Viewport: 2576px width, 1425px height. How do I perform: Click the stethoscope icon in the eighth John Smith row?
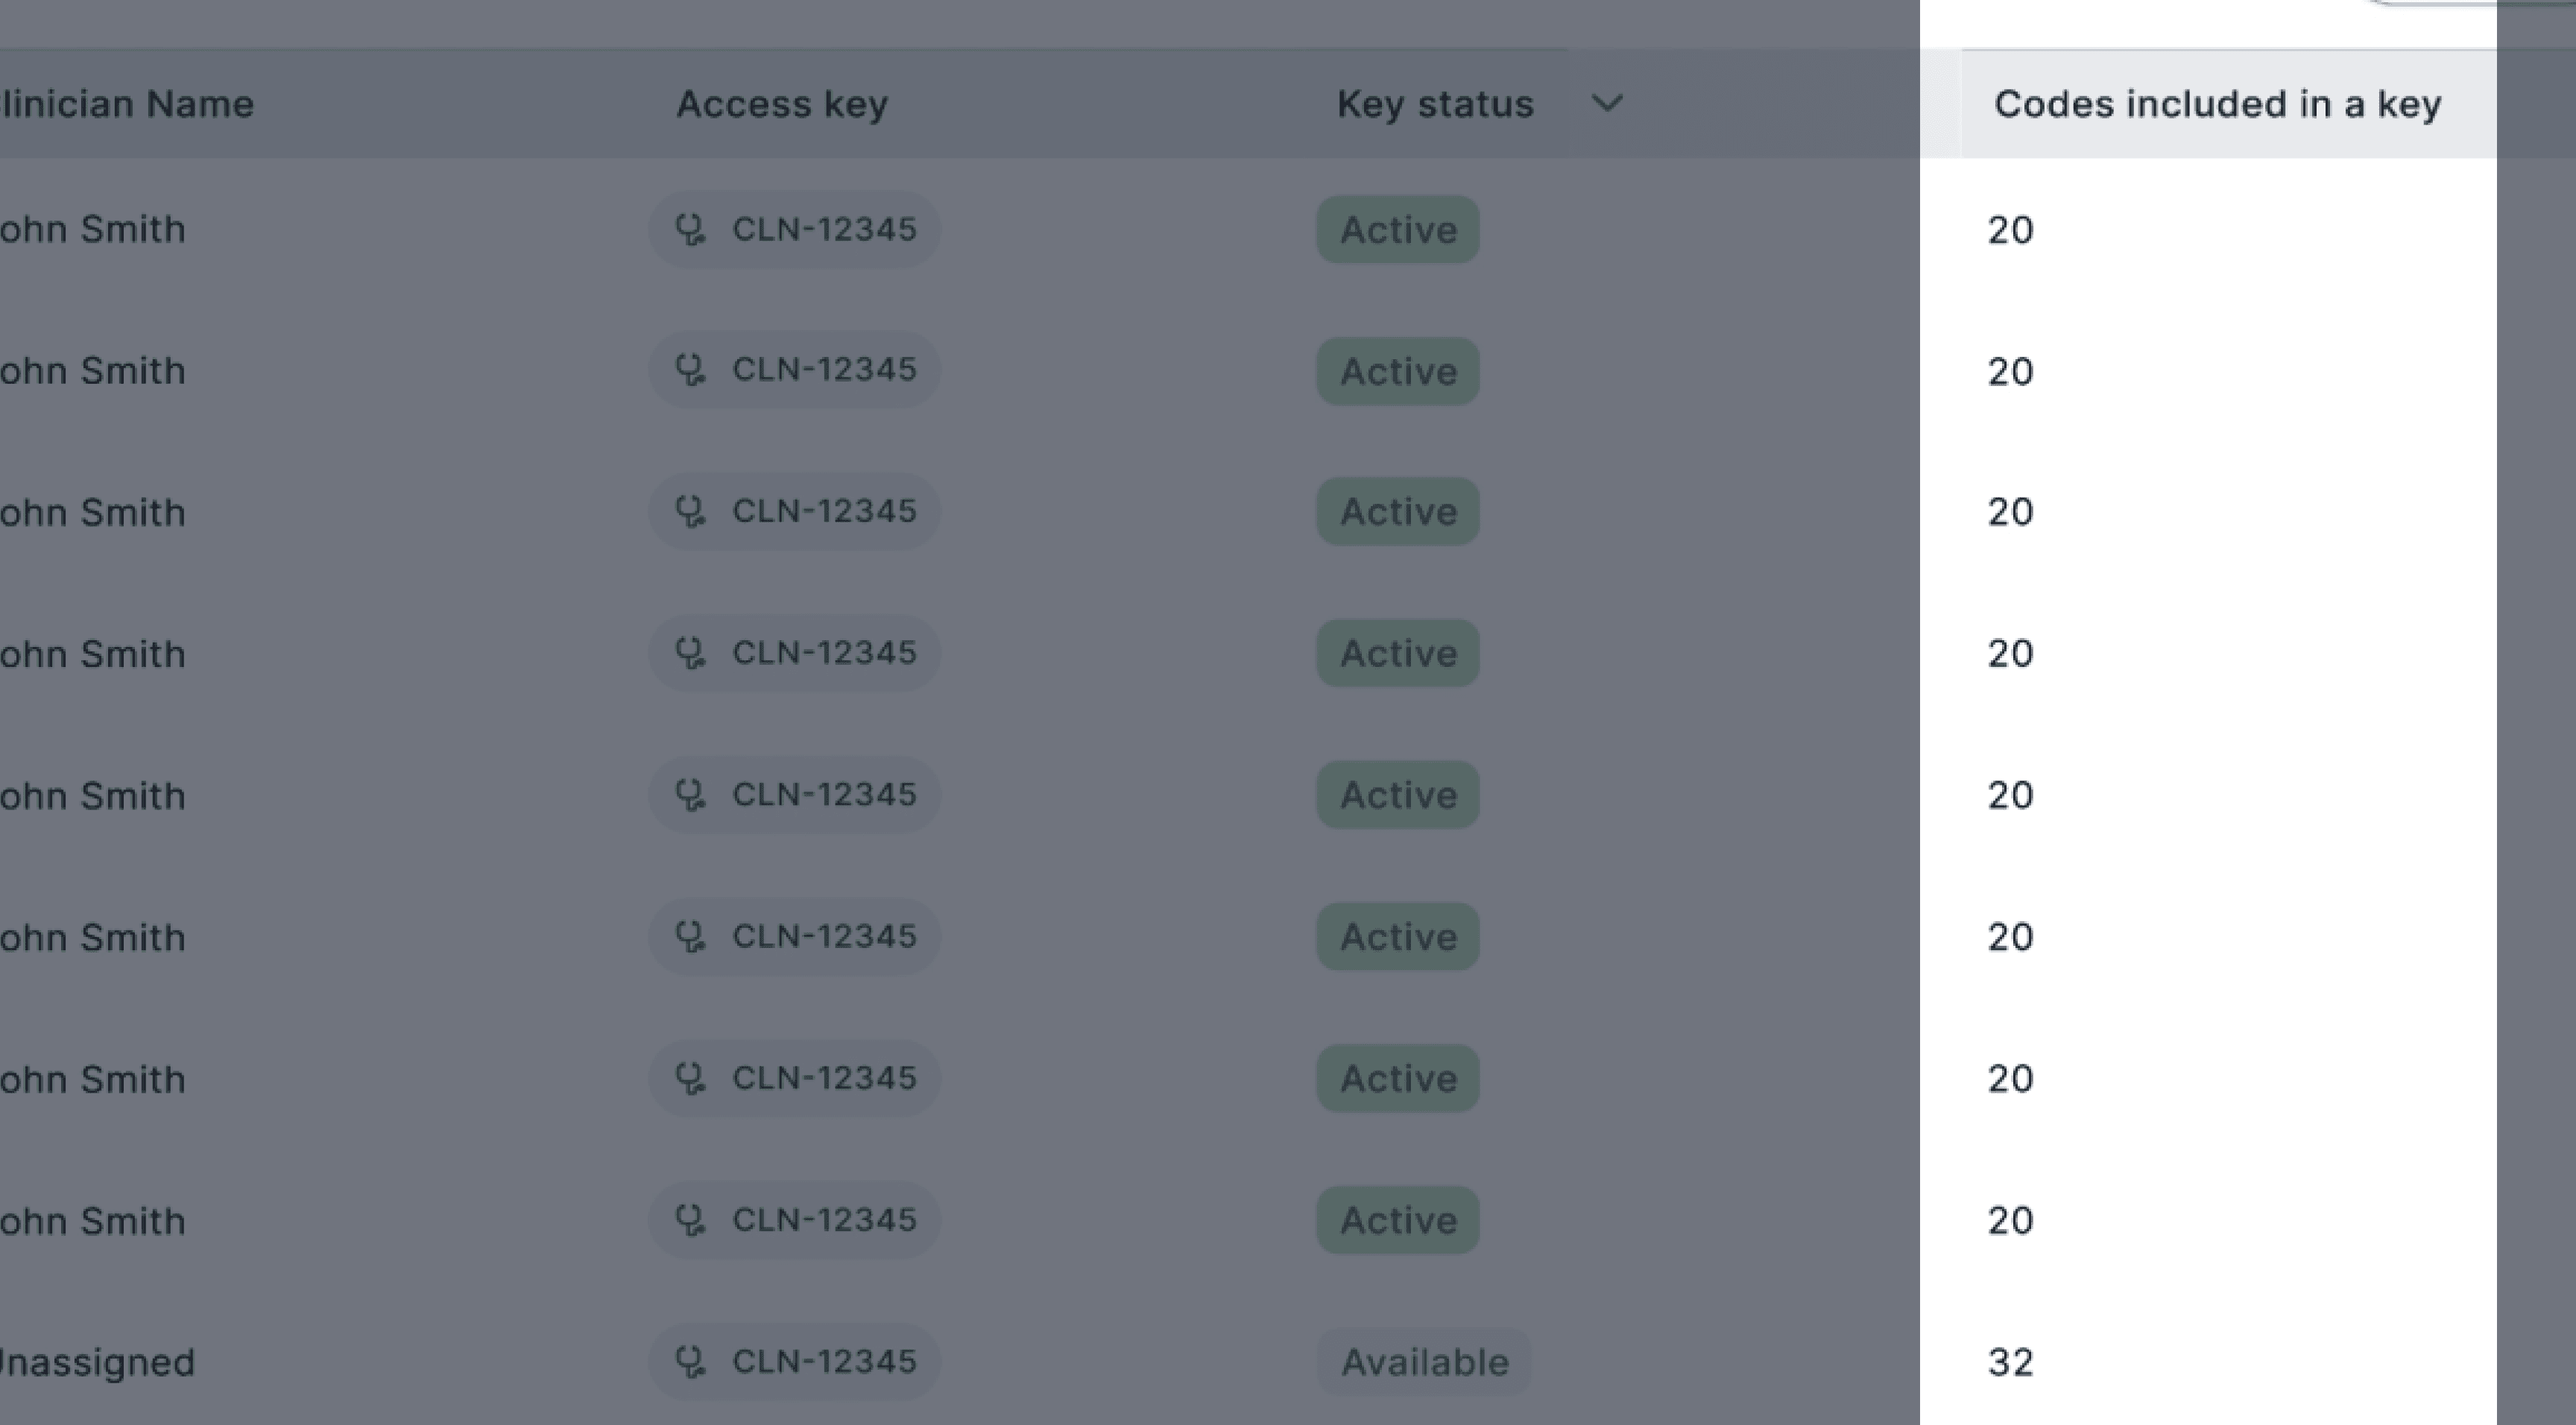coord(690,1220)
